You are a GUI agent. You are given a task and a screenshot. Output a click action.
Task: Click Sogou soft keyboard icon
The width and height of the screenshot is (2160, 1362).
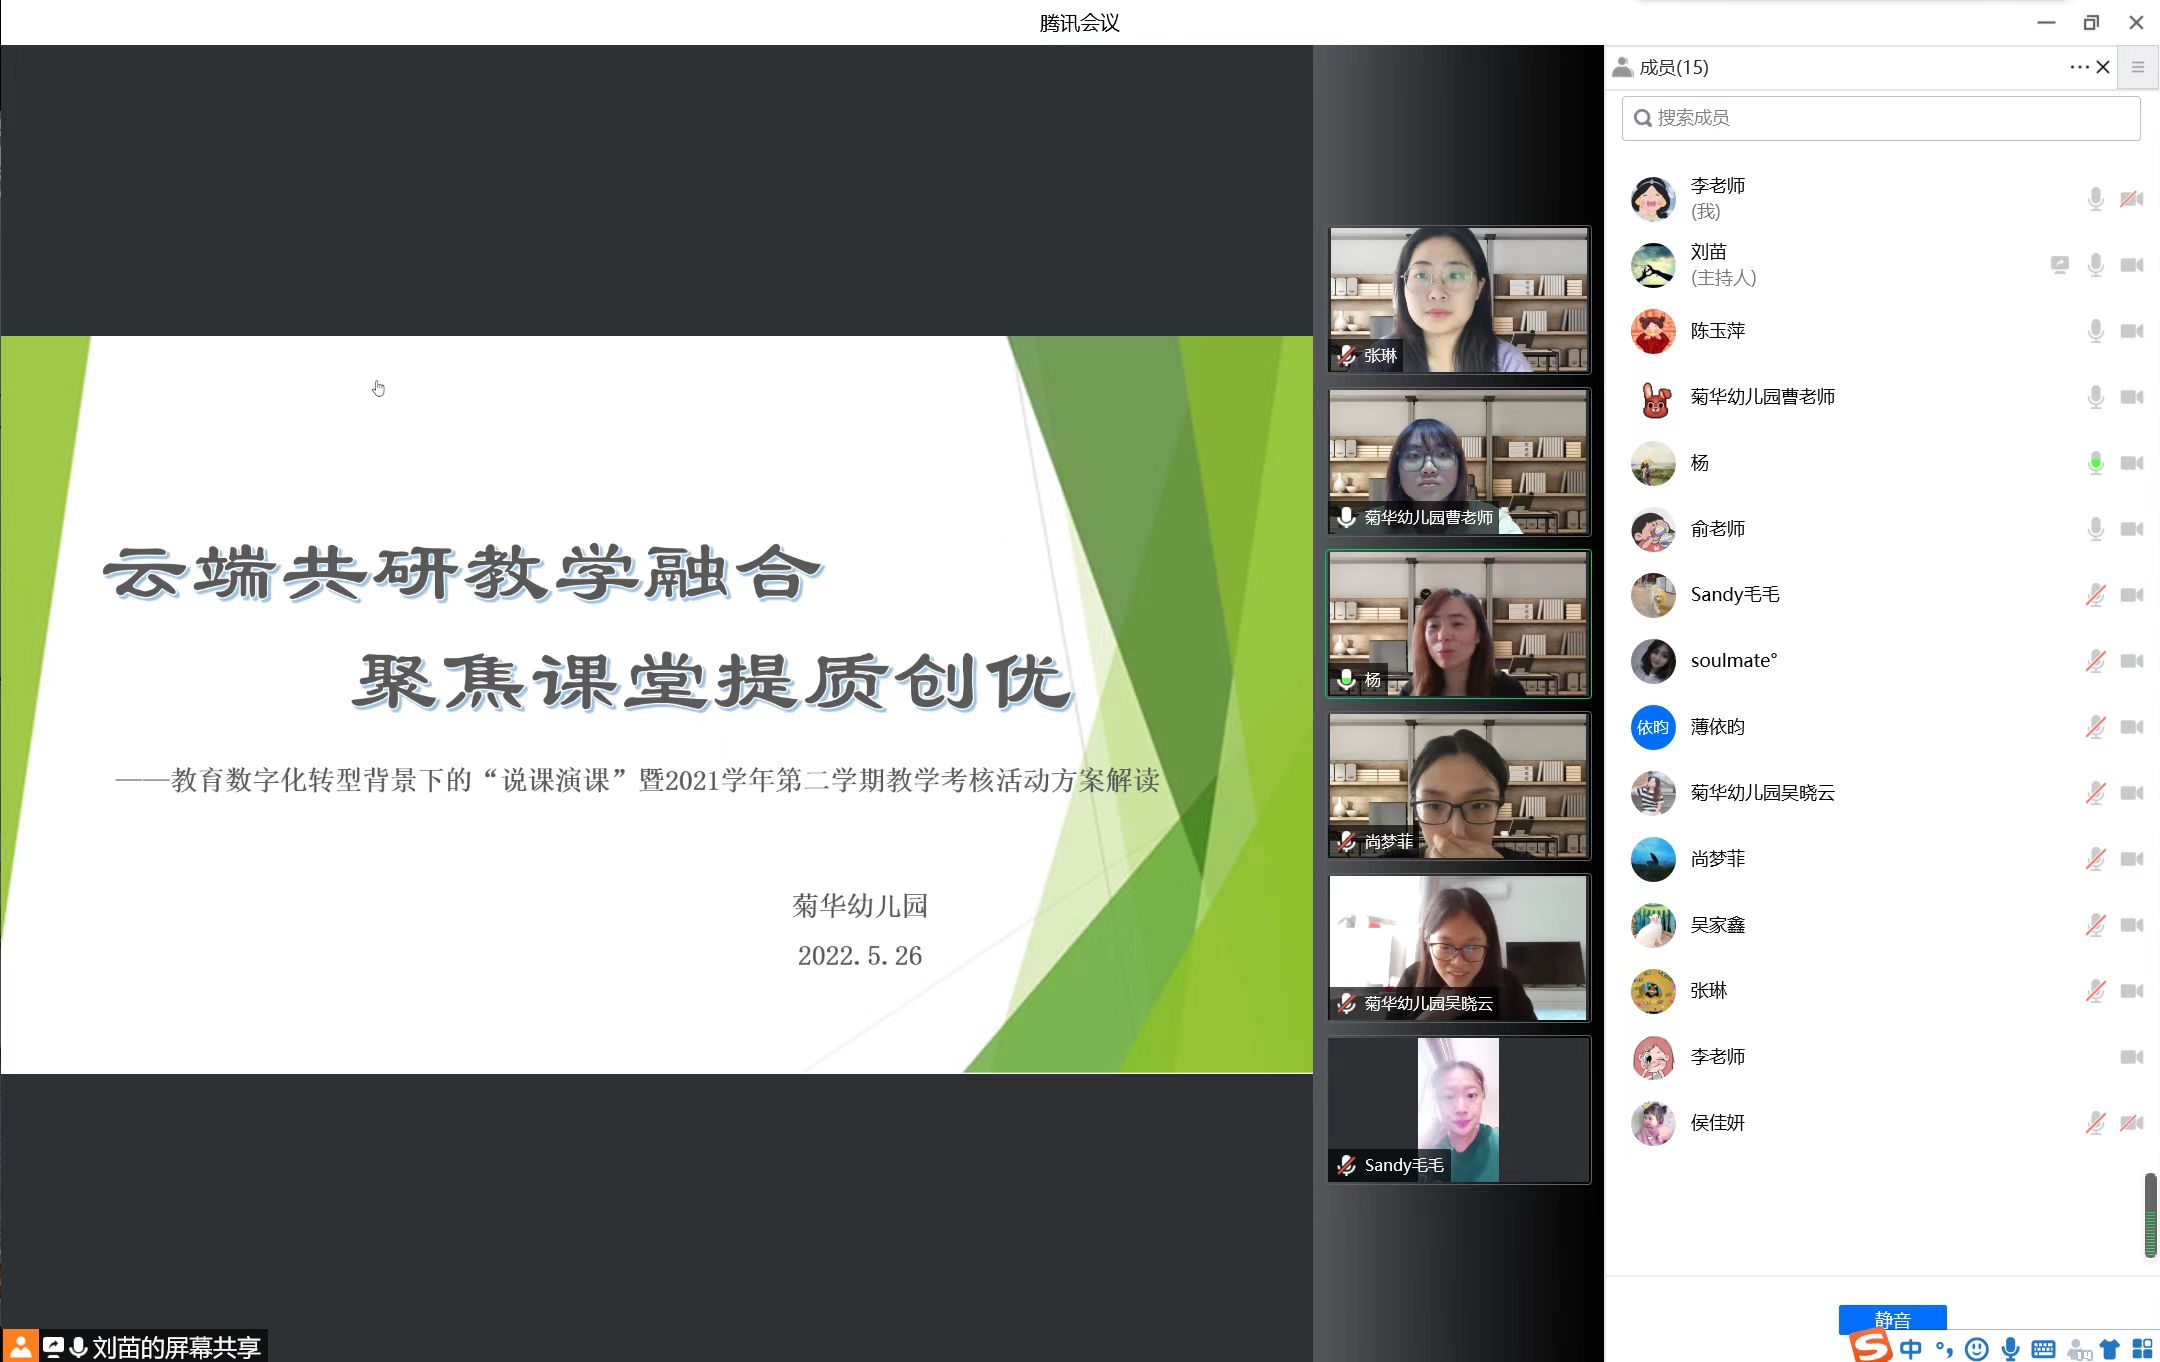2043,1349
